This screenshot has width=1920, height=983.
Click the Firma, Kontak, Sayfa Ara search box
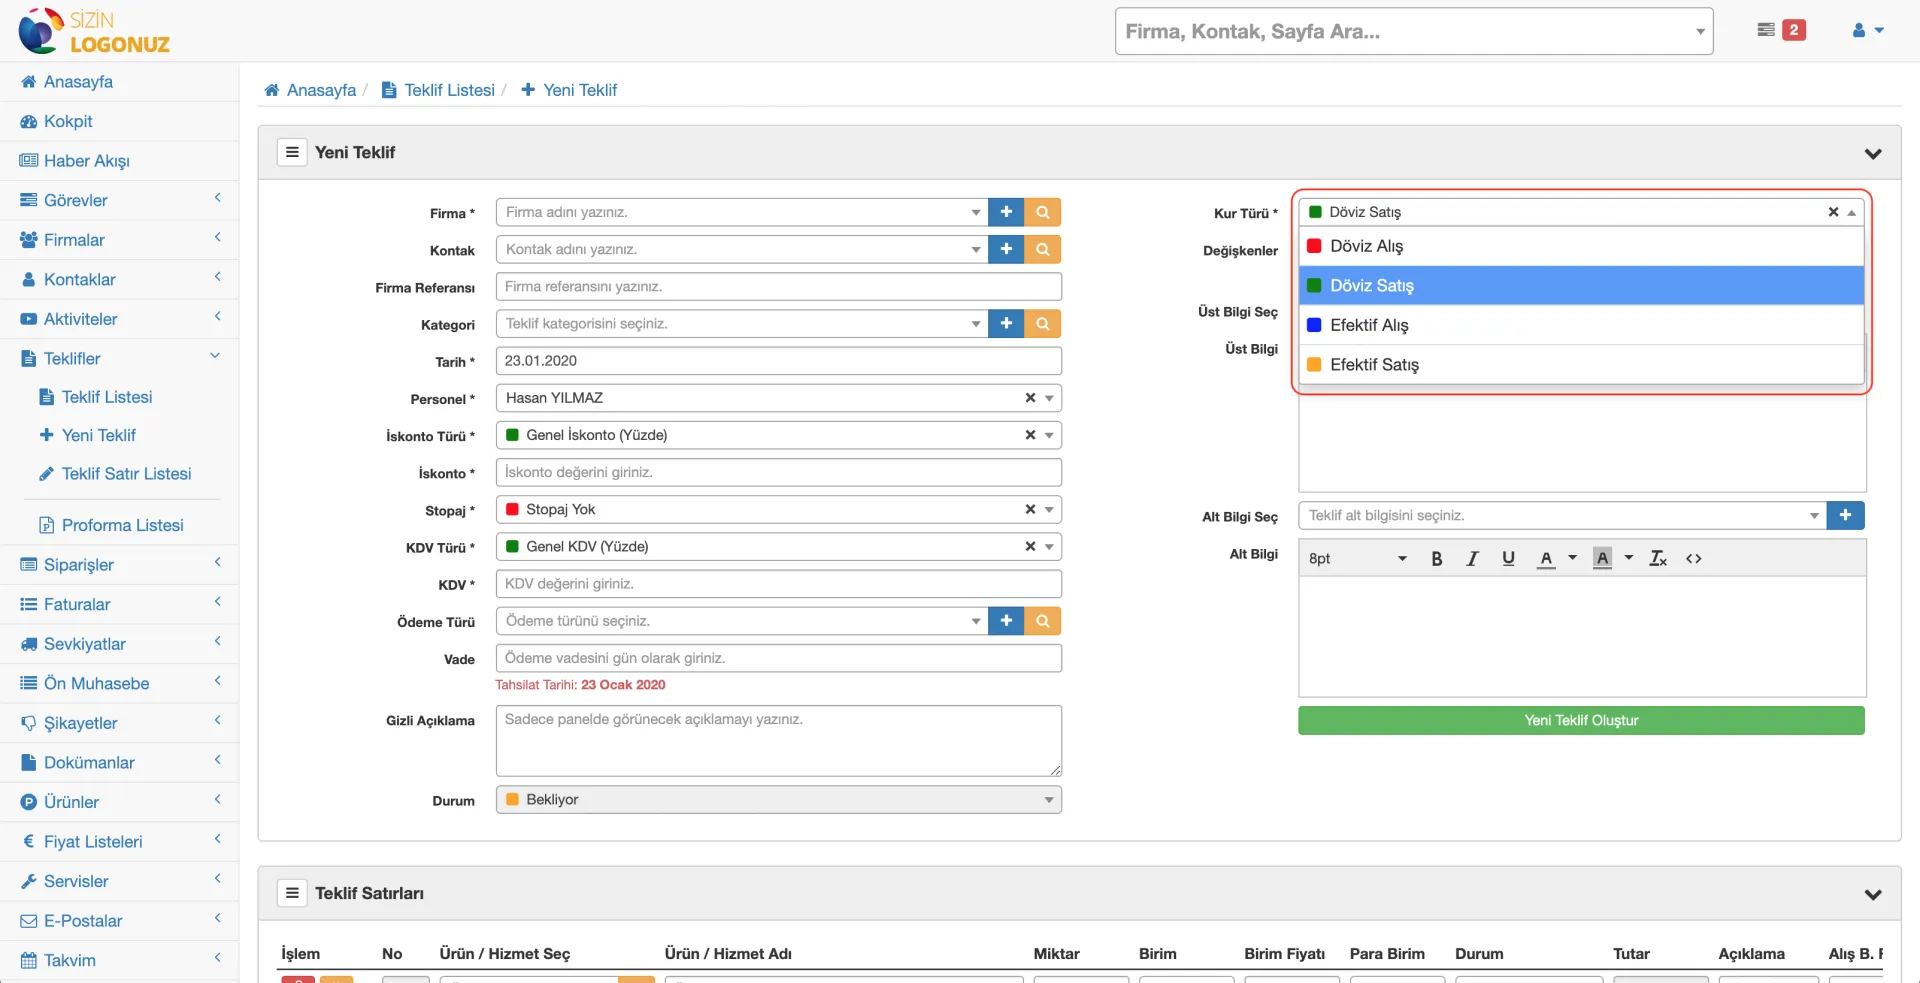pos(1413,31)
